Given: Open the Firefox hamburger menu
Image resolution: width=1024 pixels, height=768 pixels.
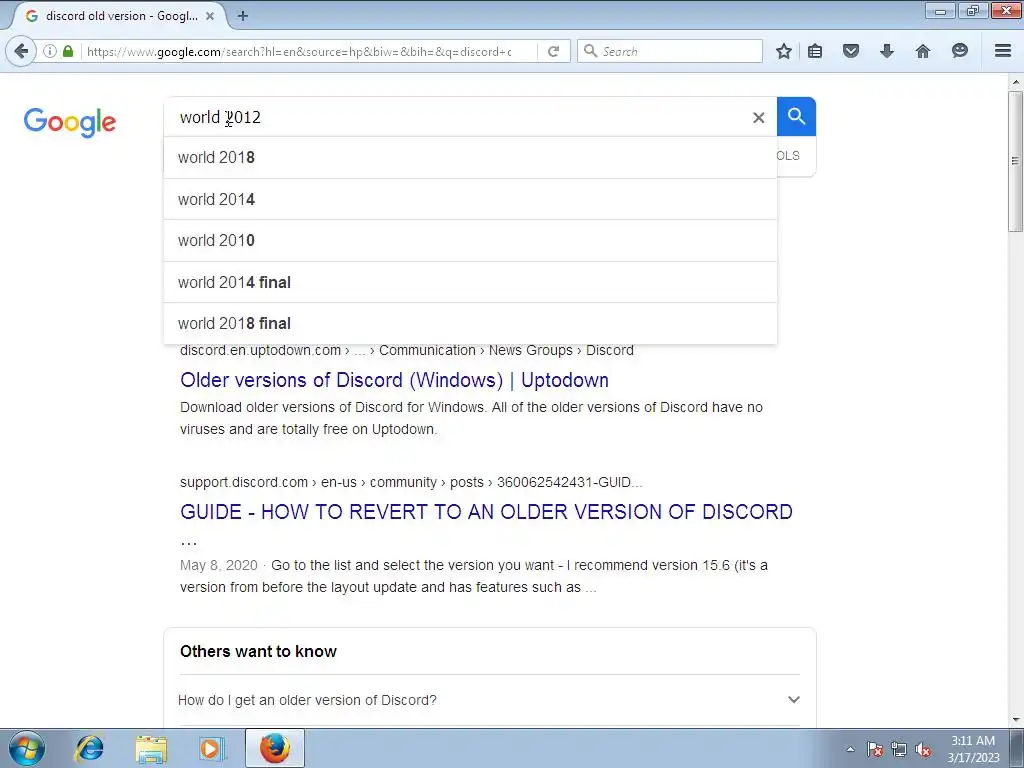Looking at the screenshot, I should coord(1003,51).
